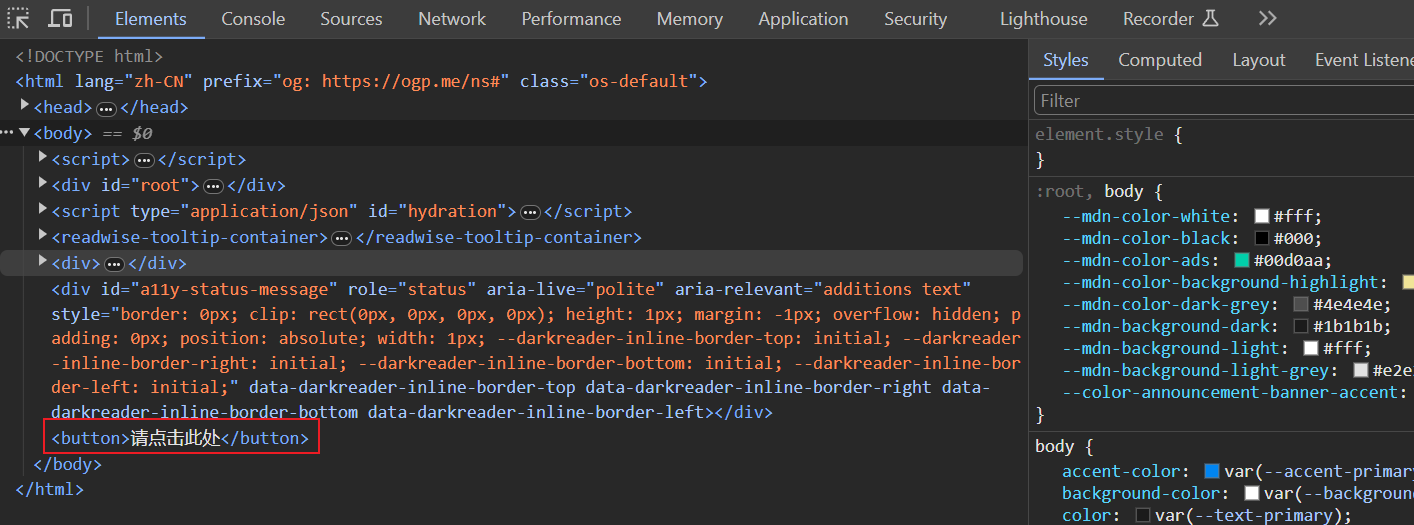Toggle the device toolbar icon
The height and width of the screenshot is (525, 1414).
(x=60, y=18)
